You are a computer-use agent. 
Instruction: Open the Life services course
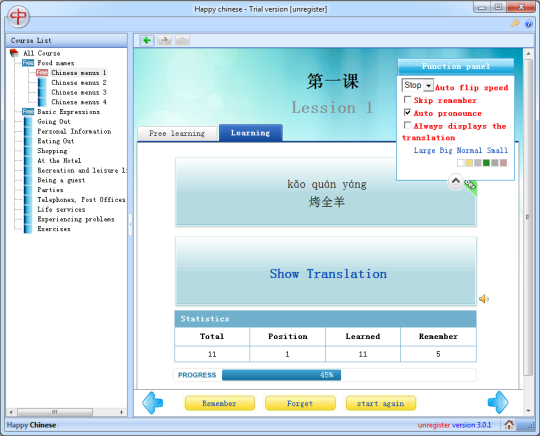pos(61,209)
